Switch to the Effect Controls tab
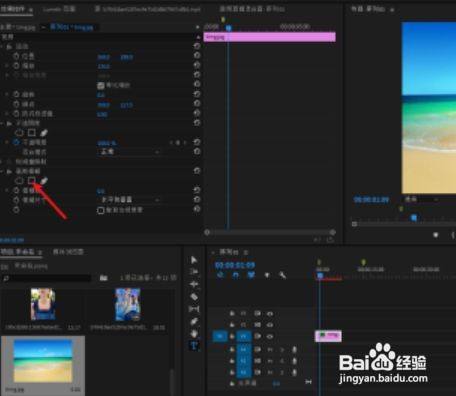456x396 pixels. (x=16, y=9)
